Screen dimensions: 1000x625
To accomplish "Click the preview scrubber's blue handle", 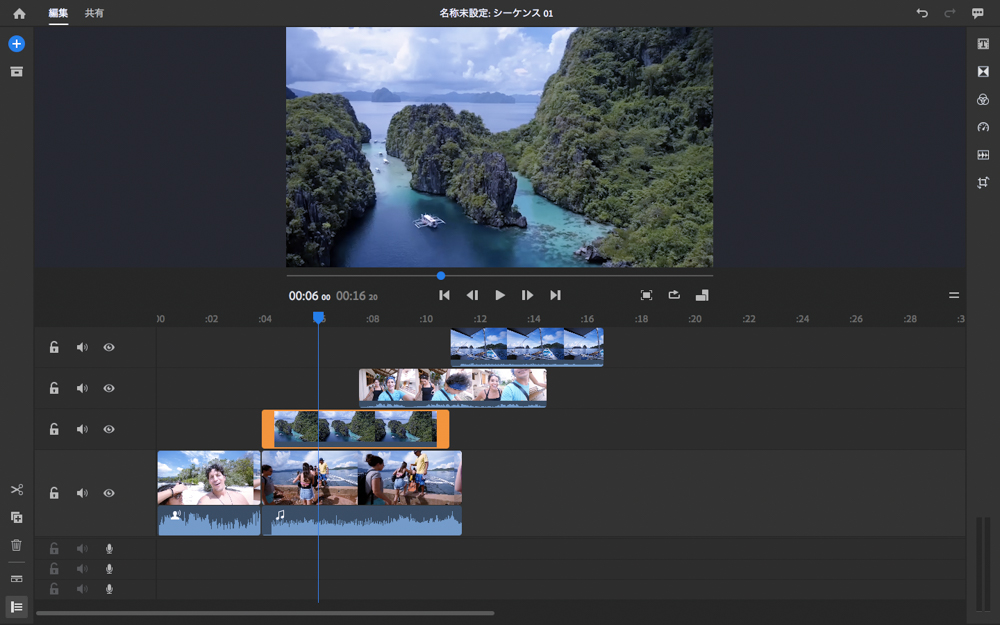I will click(441, 275).
